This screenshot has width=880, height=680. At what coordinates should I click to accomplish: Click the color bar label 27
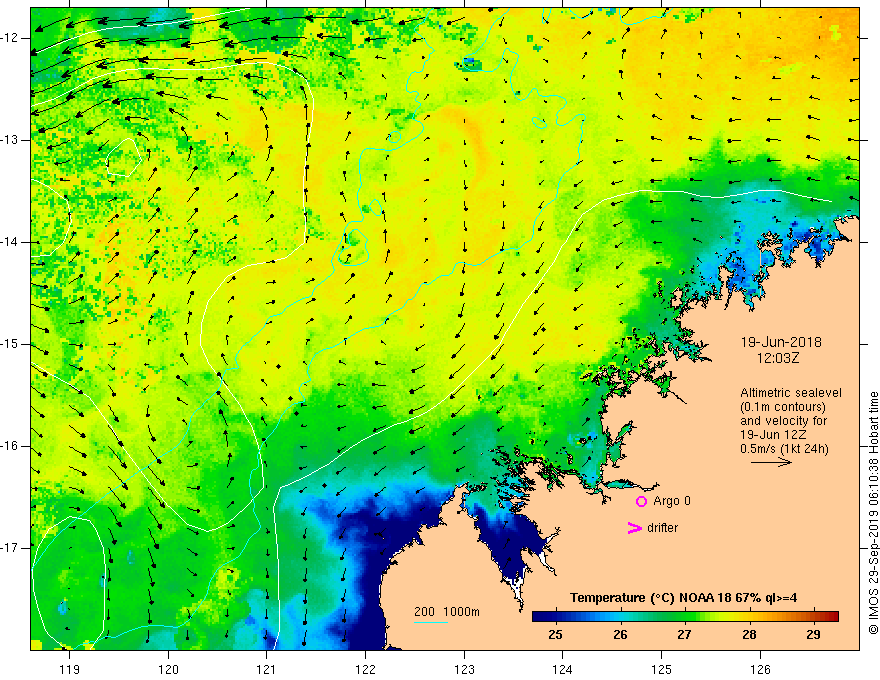pos(684,635)
